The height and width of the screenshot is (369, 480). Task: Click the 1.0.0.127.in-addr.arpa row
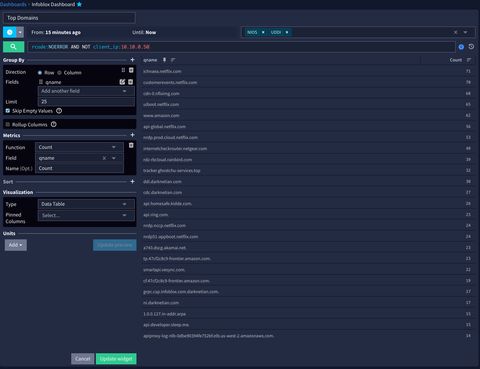307,314
